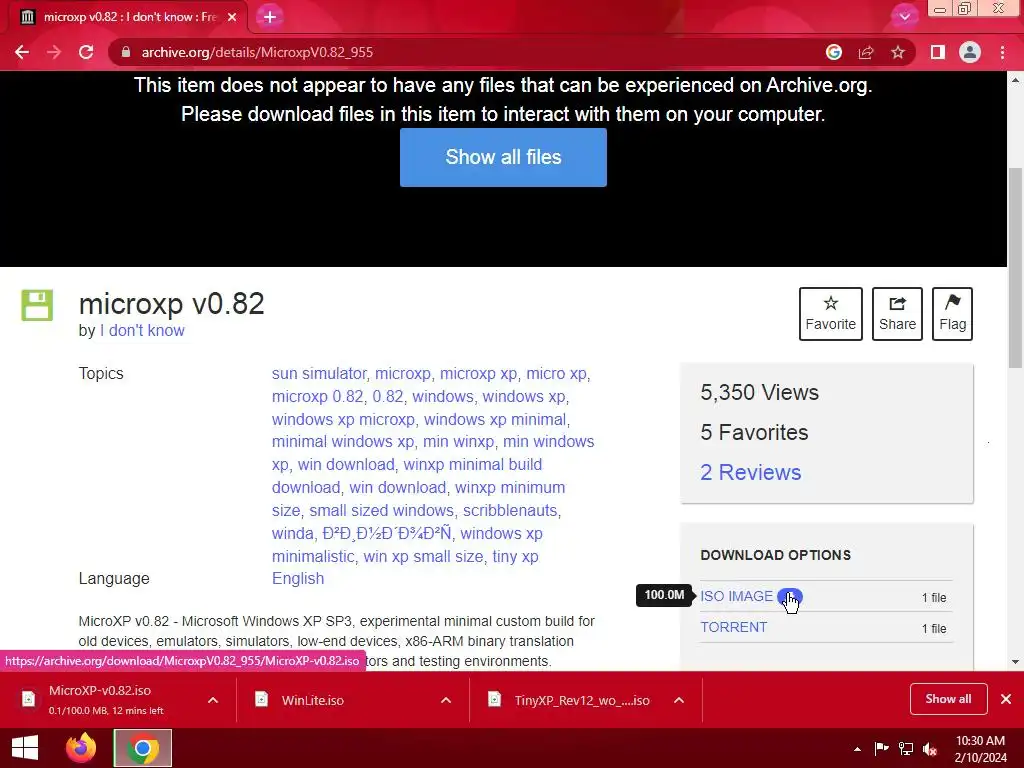Flag this item with the Flag button
Screen dimensions: 1024x768
(x=952, y=314)
